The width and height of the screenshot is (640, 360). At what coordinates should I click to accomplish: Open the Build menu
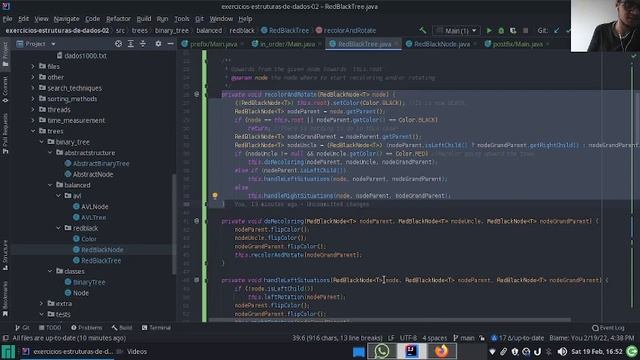[x=144, y=19]
